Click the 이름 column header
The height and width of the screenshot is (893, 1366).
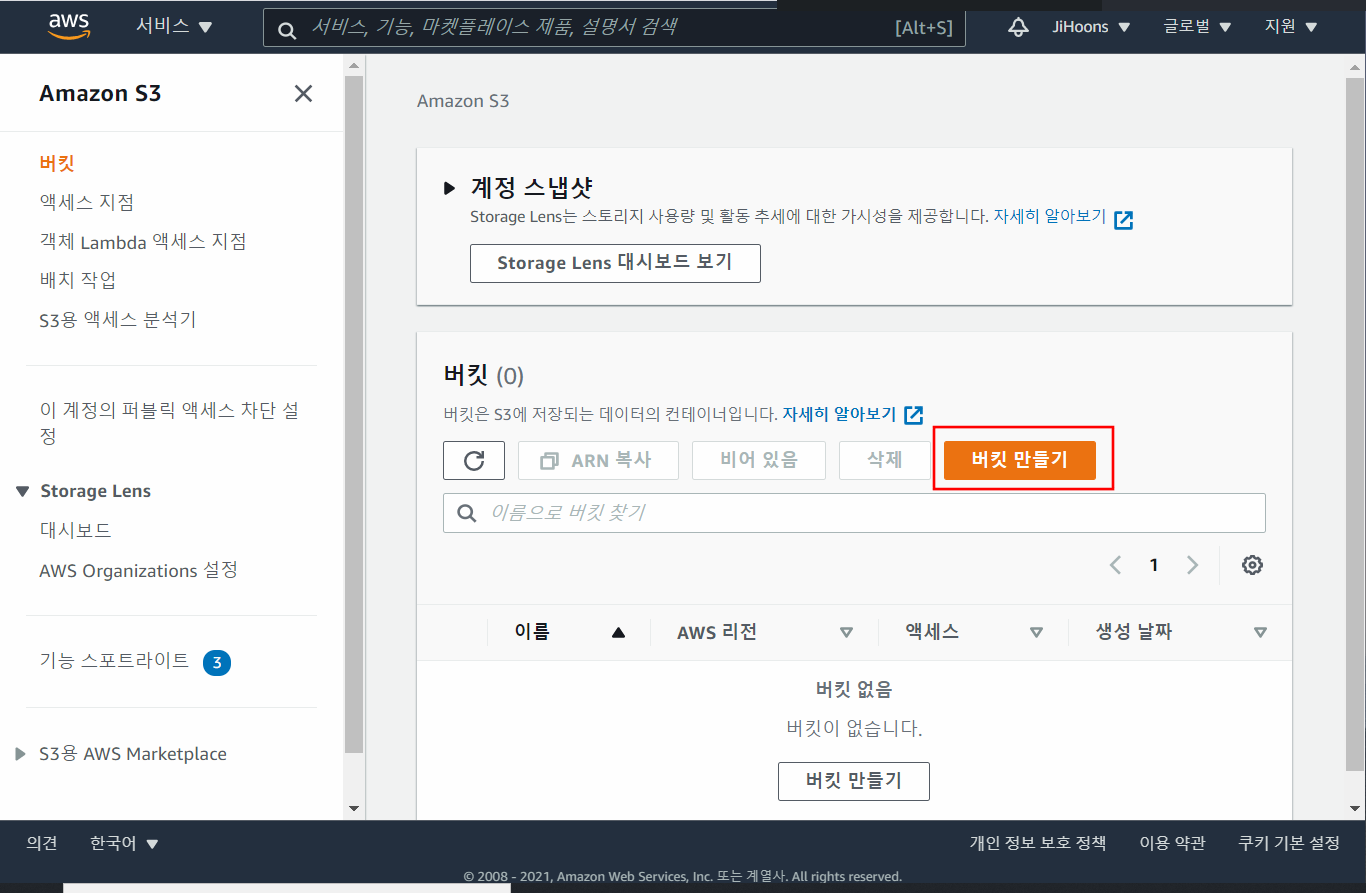(x=532, y=631)
